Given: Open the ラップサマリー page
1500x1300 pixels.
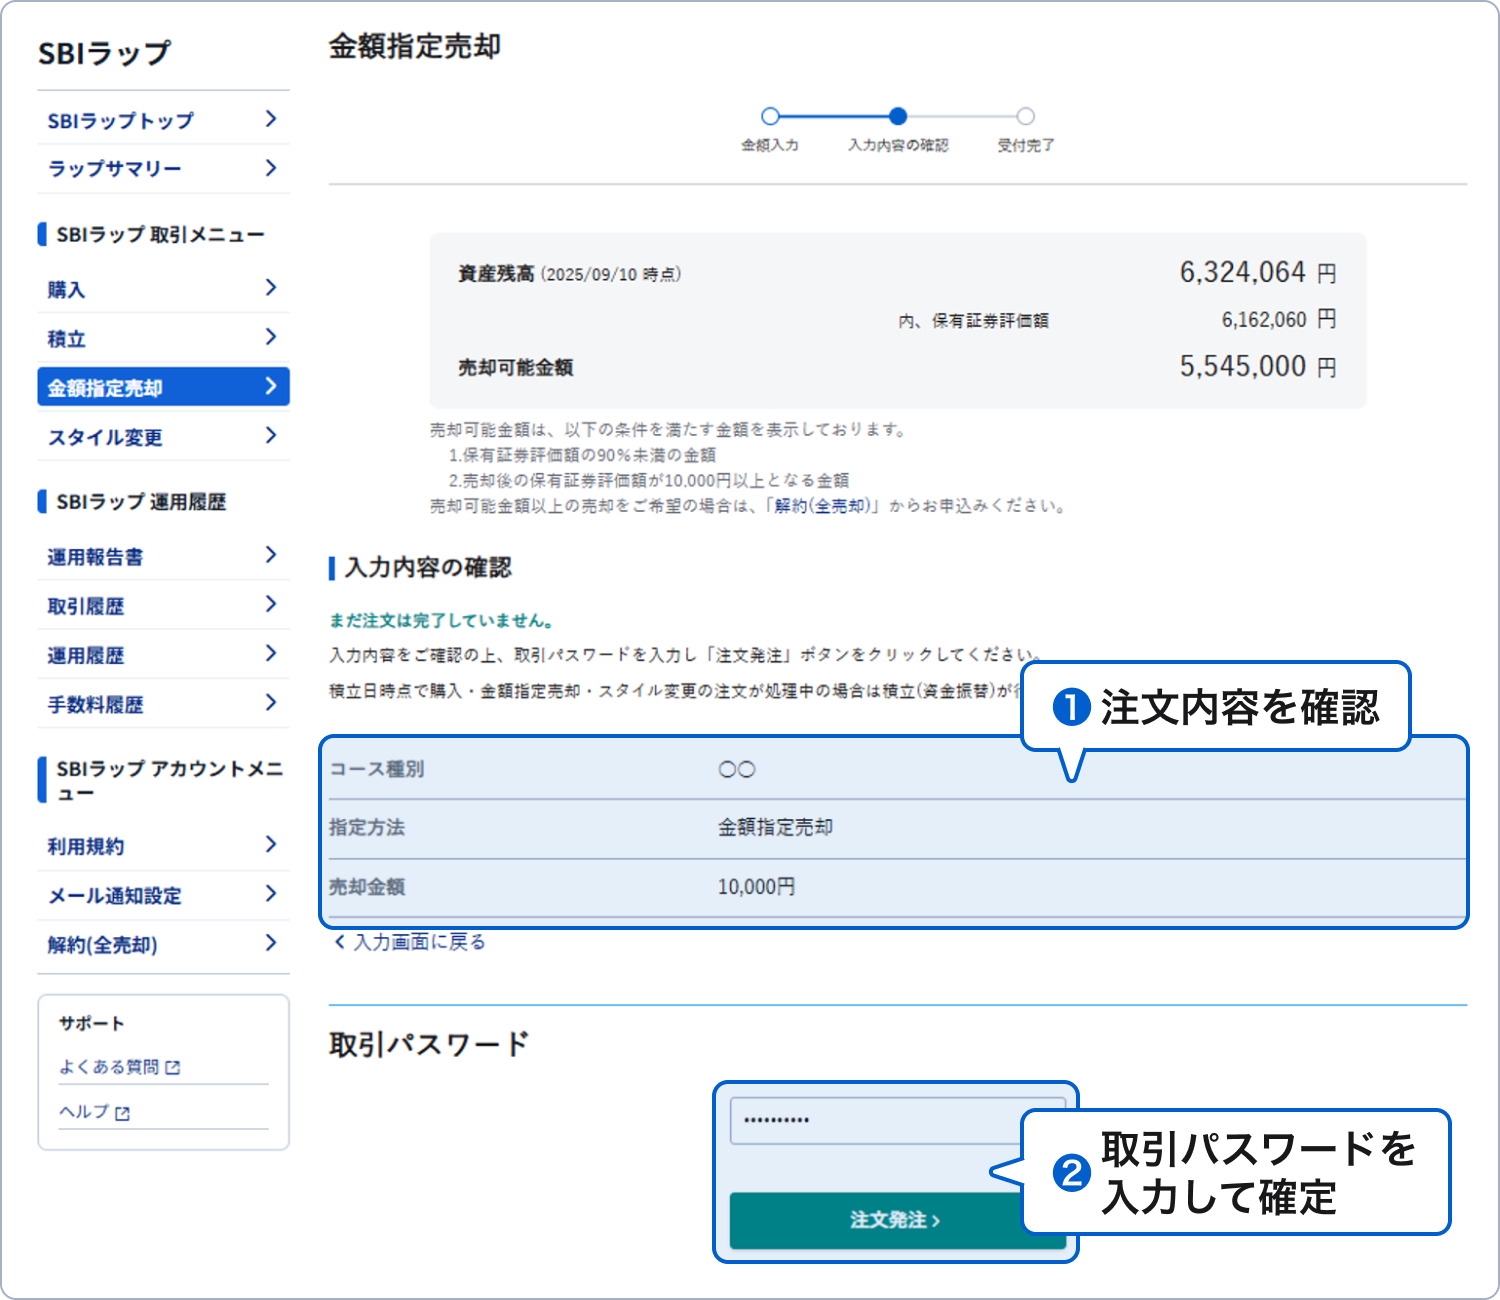Looking at the screenshot, I should (115, 169).
